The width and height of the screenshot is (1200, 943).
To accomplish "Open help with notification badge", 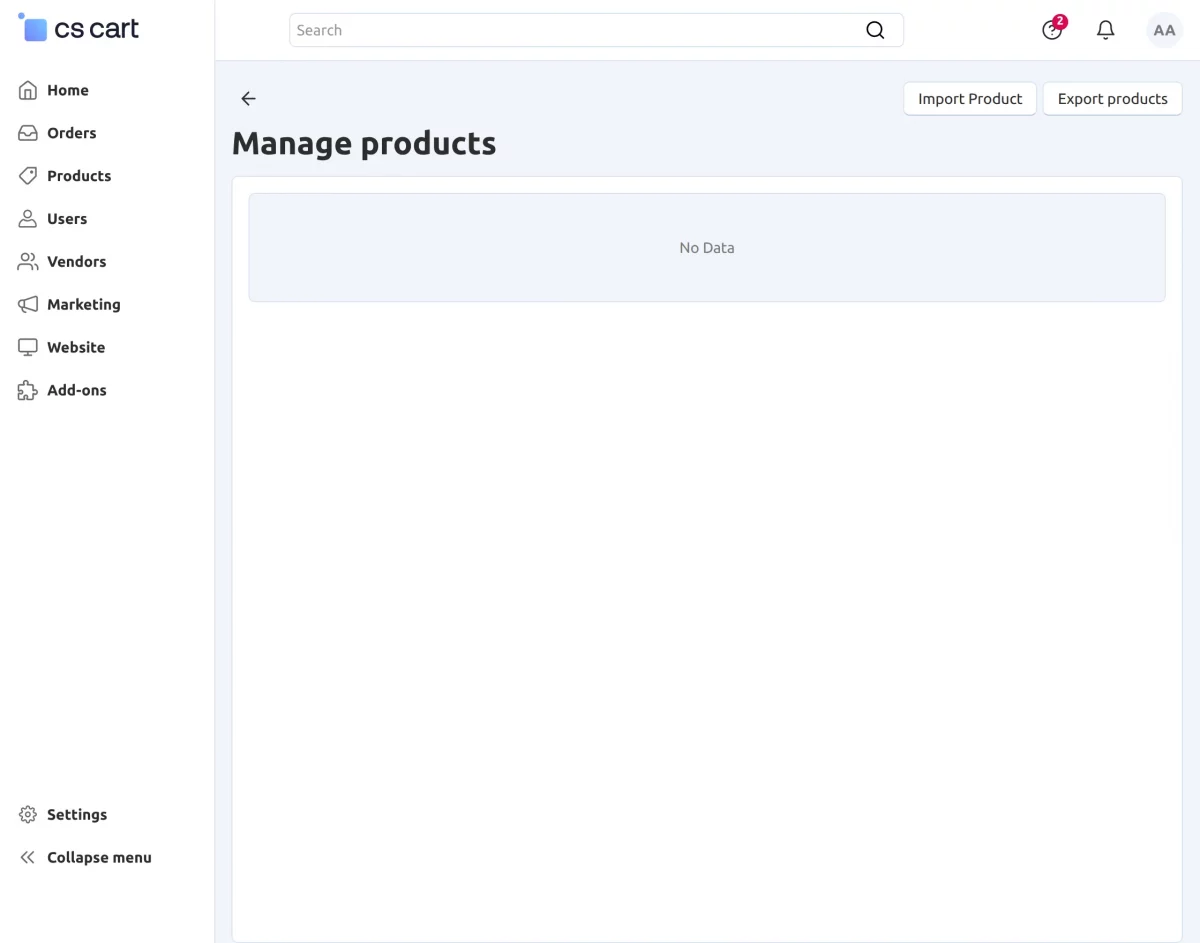I will (x=1053, y=29).
